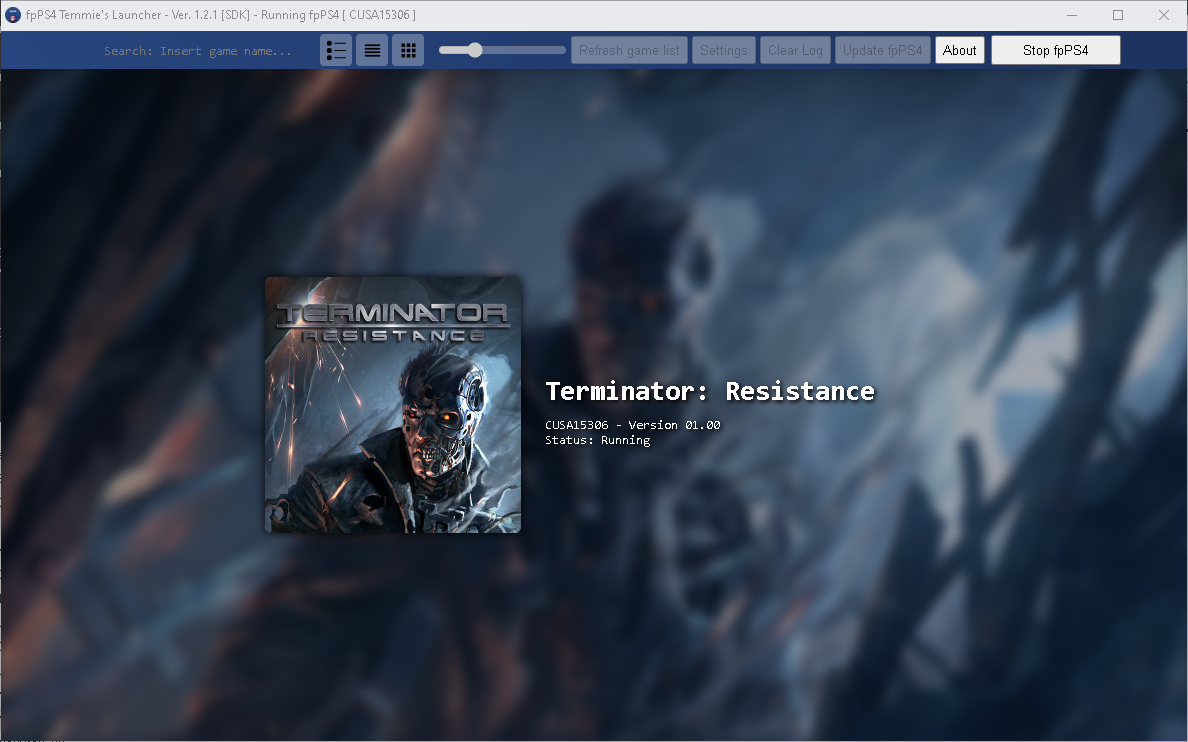This screenshot has width=1188, height=742.
Task: Toggle grid display mode on
Action: coord(408,49)
